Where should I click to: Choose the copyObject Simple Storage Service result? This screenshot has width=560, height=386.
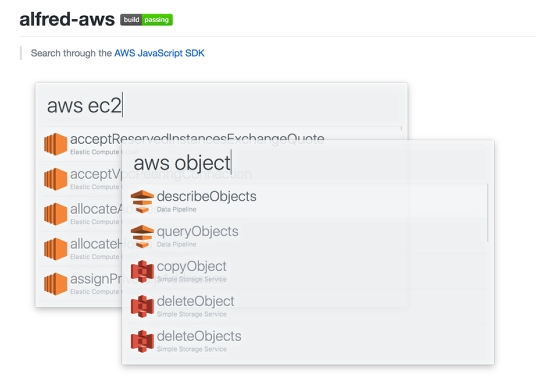tap(308, 272)
